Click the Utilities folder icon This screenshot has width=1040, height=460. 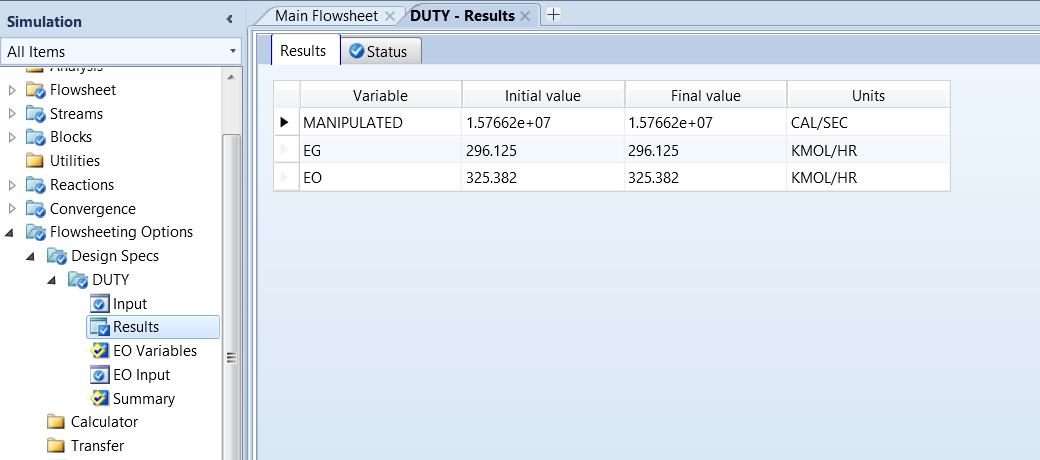click(x=36, y=161)
